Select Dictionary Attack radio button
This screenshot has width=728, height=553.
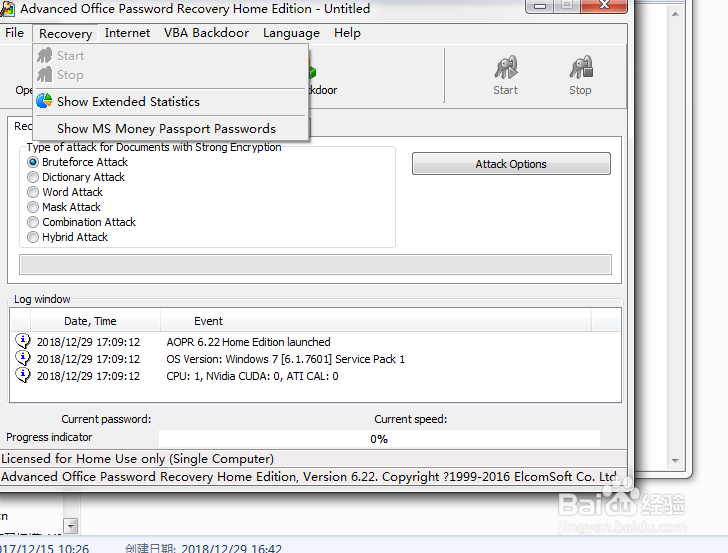pos(32,177)
